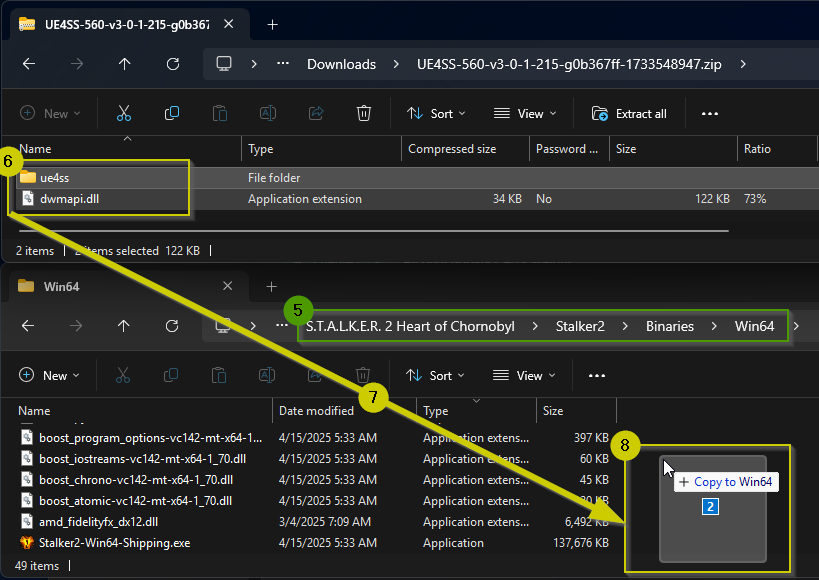This screenshot has height=580, width=819.
Task: Refresh the Win64 window
Action: click(x=172, y=326)
